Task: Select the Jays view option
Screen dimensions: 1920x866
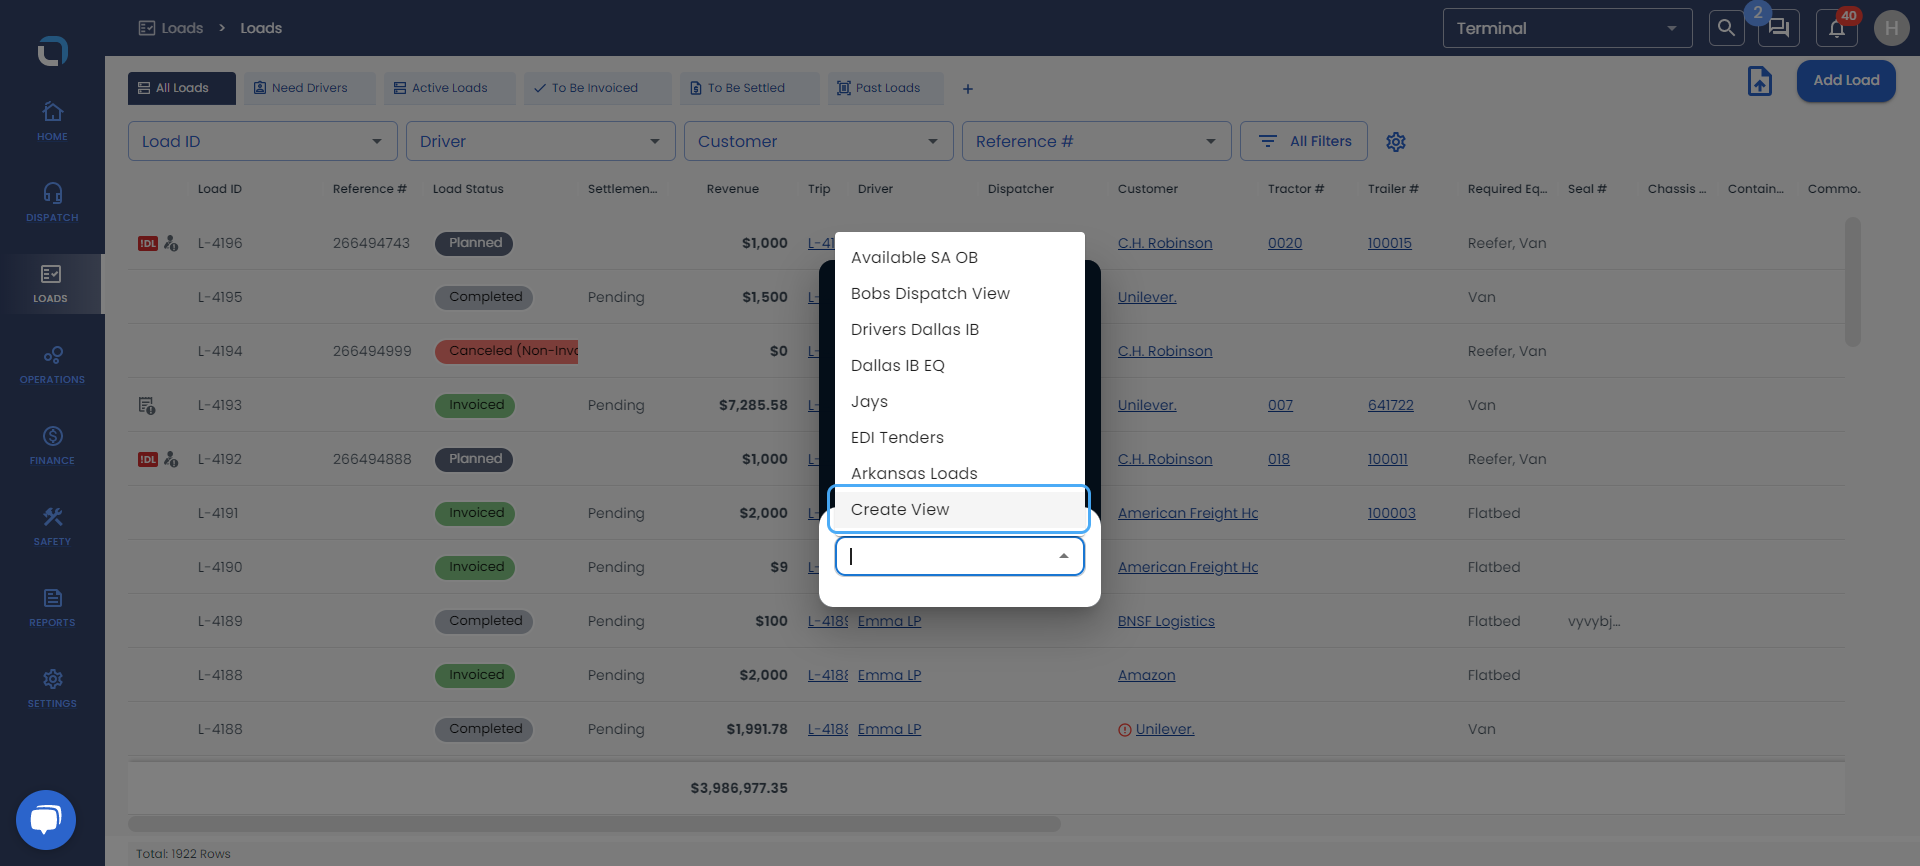Action: (x=959, y=401)
